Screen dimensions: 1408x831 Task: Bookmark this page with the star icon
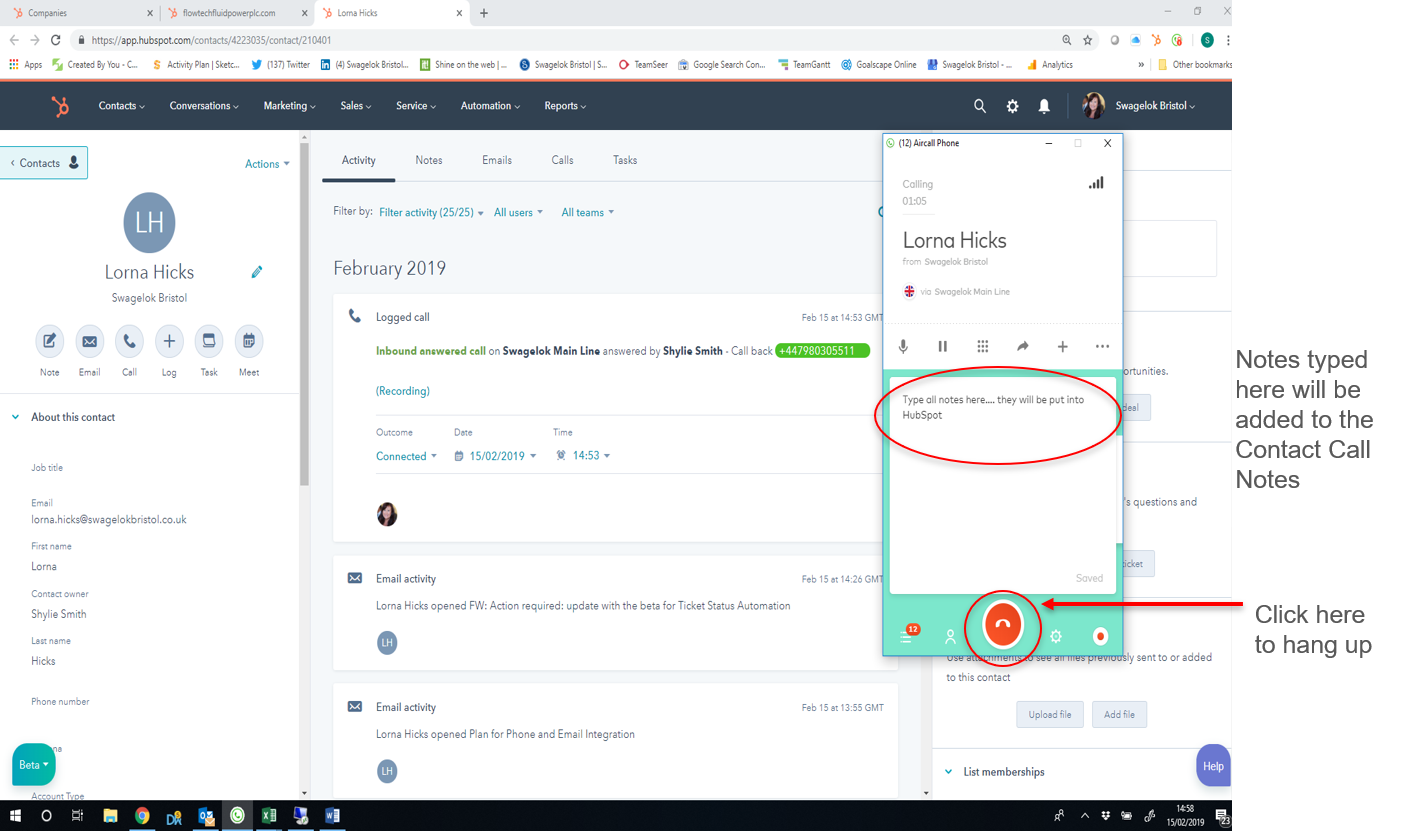point(1087,40)
